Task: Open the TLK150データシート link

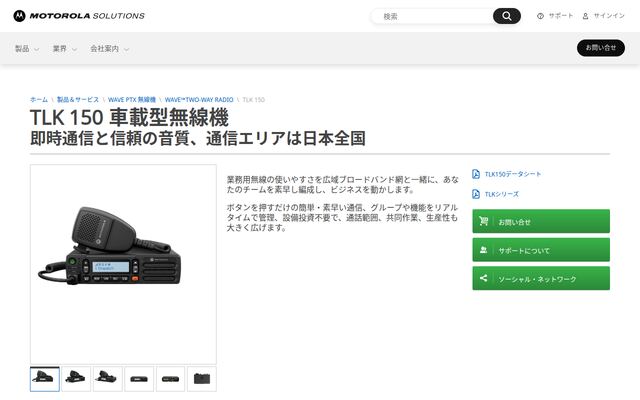Action: [x=513, y=174]
